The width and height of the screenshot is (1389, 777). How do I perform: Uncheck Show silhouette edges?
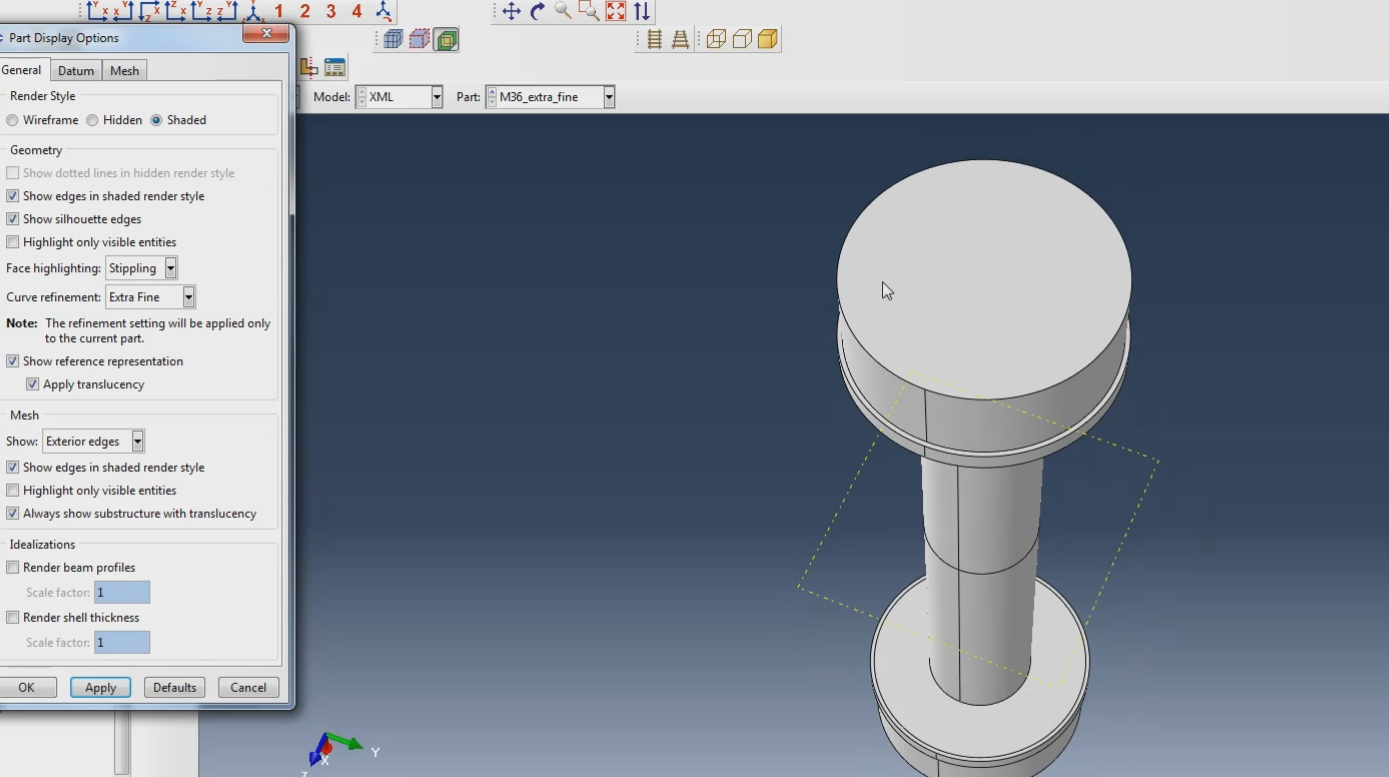(12, 218)
